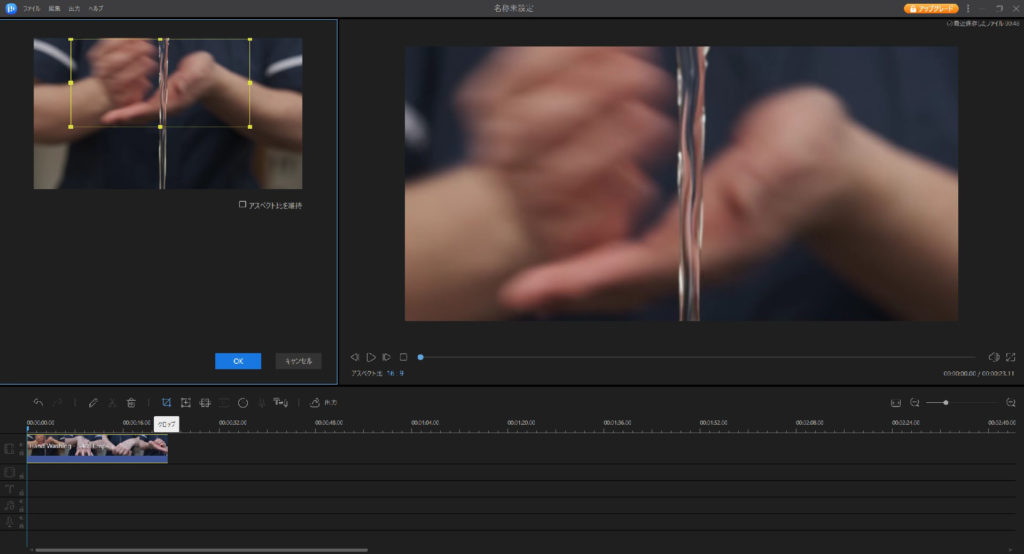Open the 編集 menu

(x=54, y=8)
